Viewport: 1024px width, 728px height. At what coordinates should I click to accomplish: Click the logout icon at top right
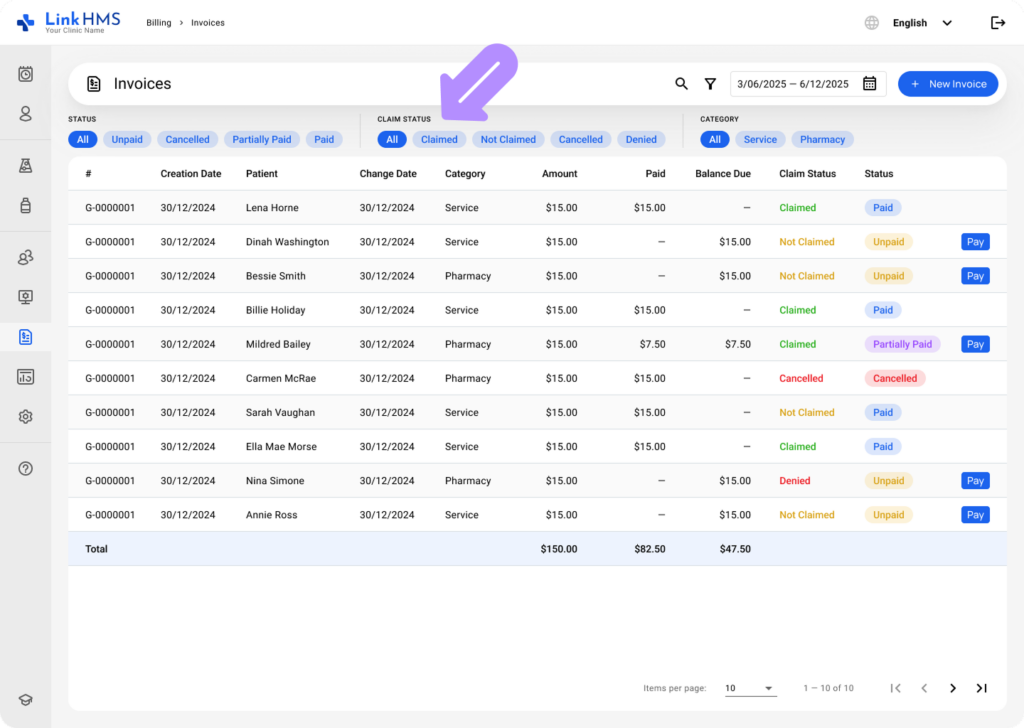click(x=998, y=23)
